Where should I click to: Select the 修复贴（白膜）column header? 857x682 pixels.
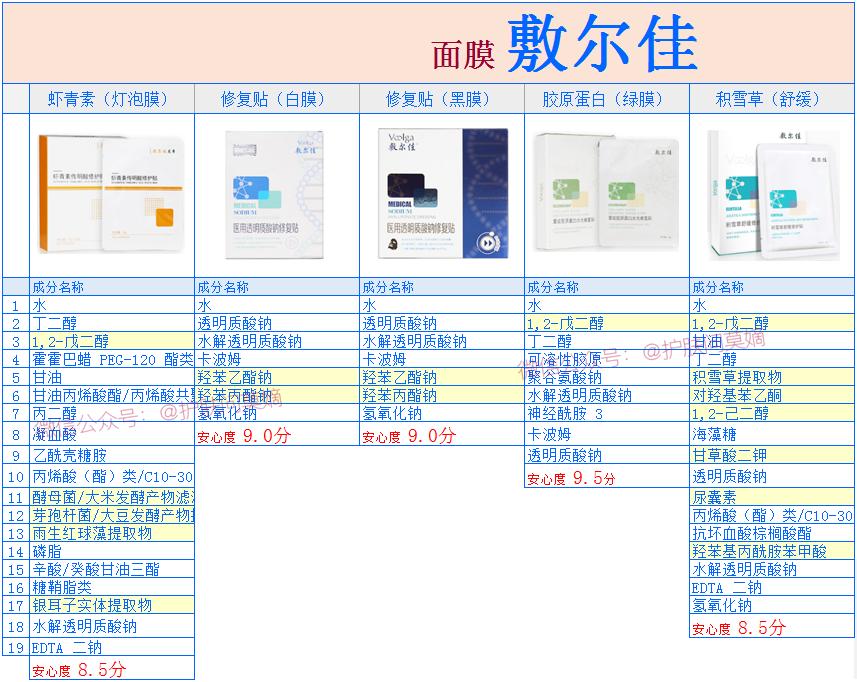pyautogui.click(x=277, y=99)
